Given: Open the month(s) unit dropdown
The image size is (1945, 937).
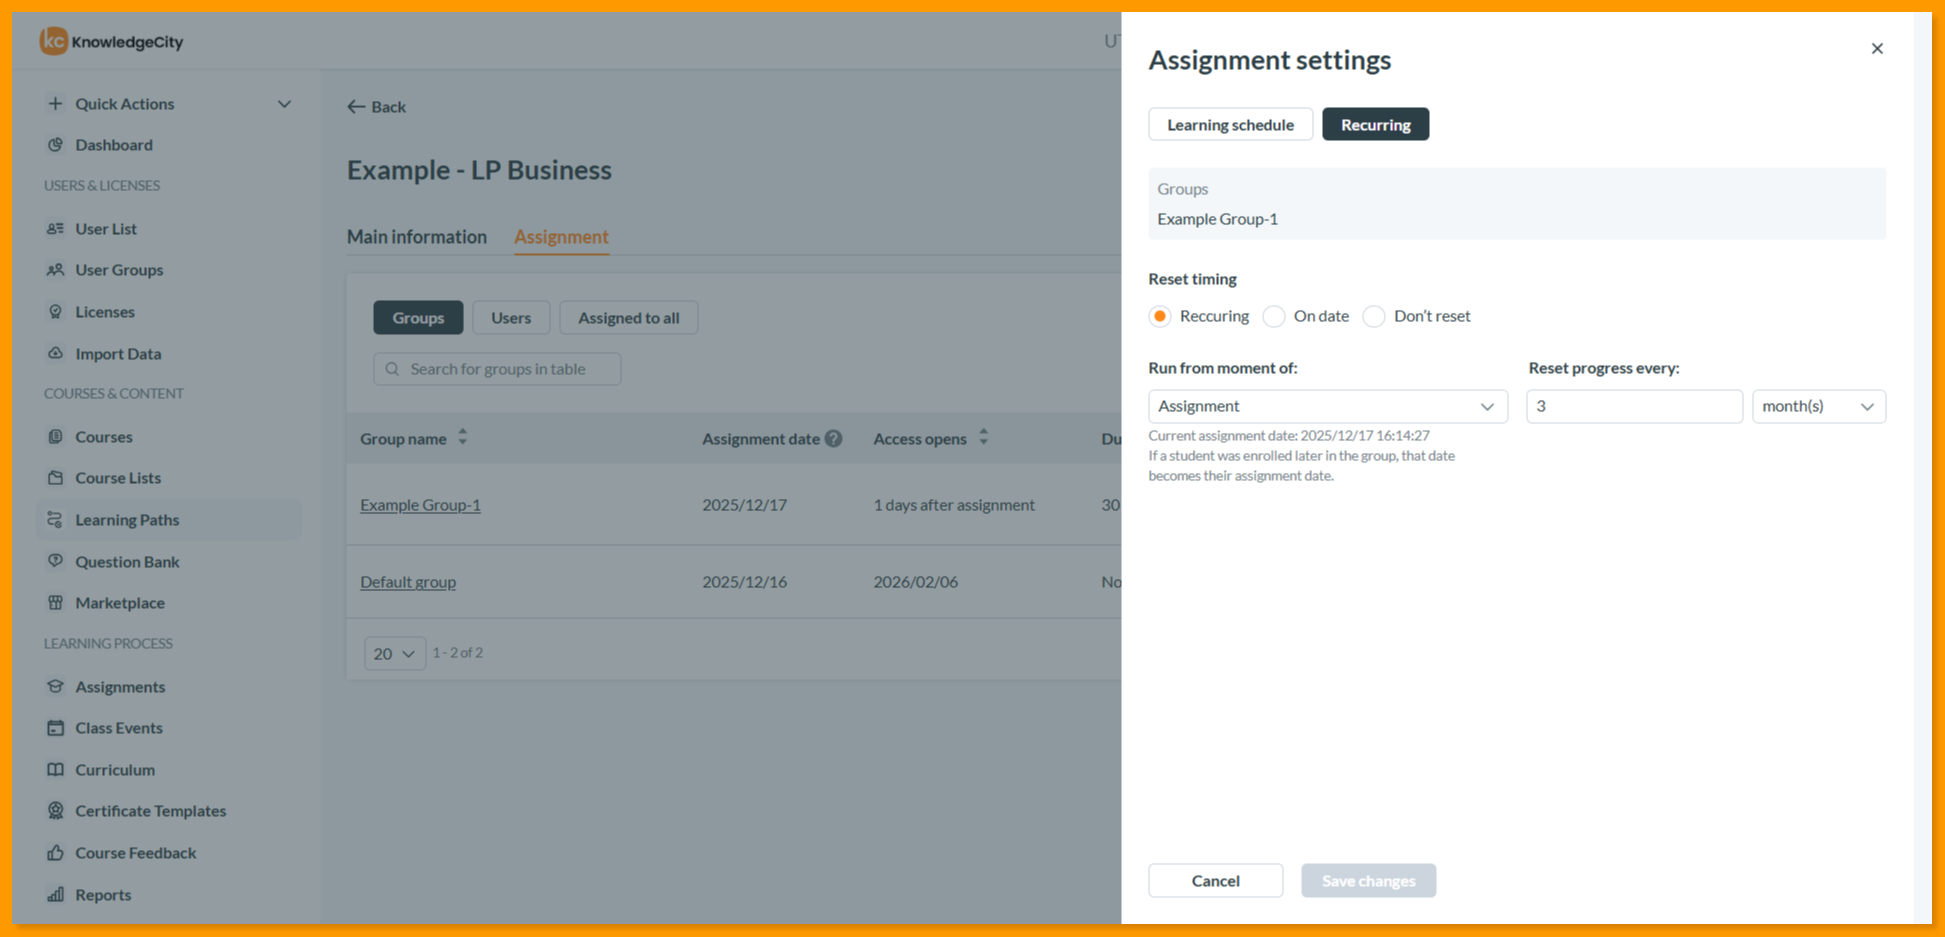Looking at the screenshot, I should pyautogui.click(x=1818, y=407).
